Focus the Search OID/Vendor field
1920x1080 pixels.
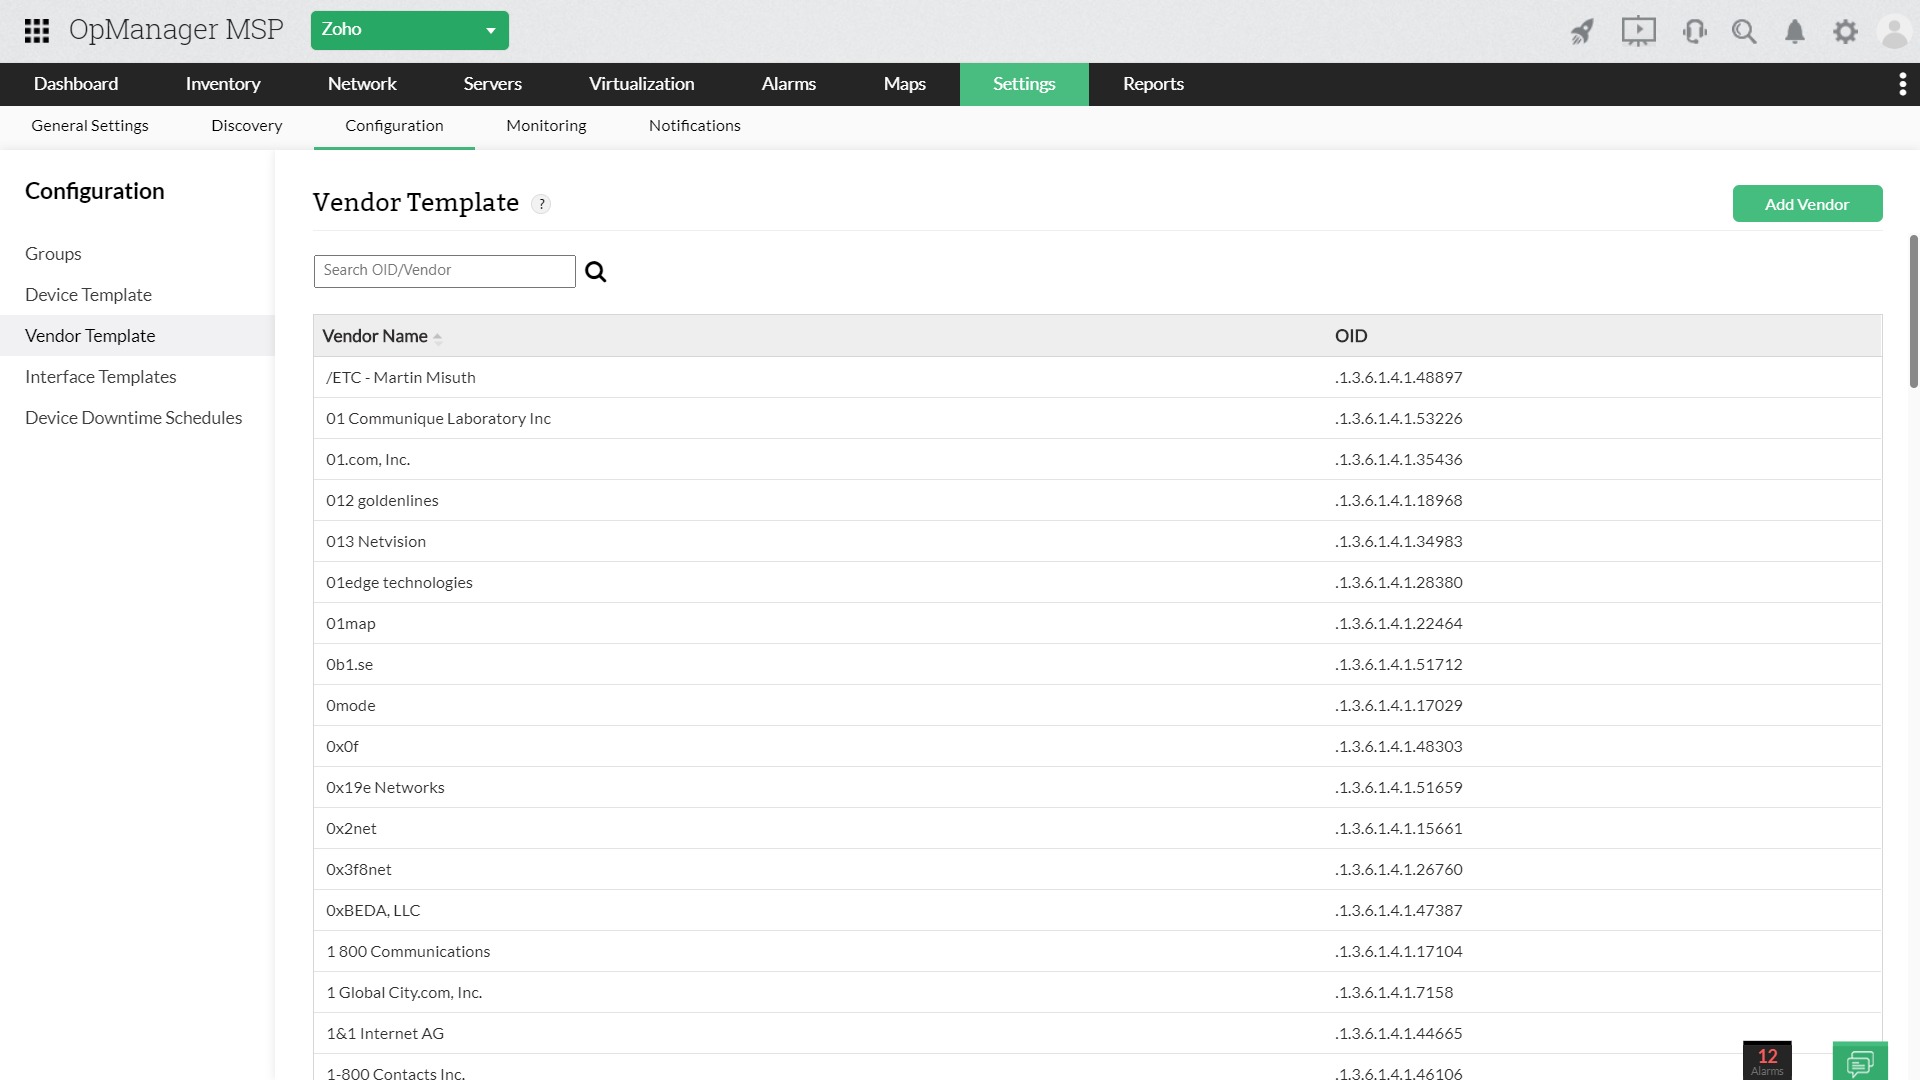click(444, 271)
